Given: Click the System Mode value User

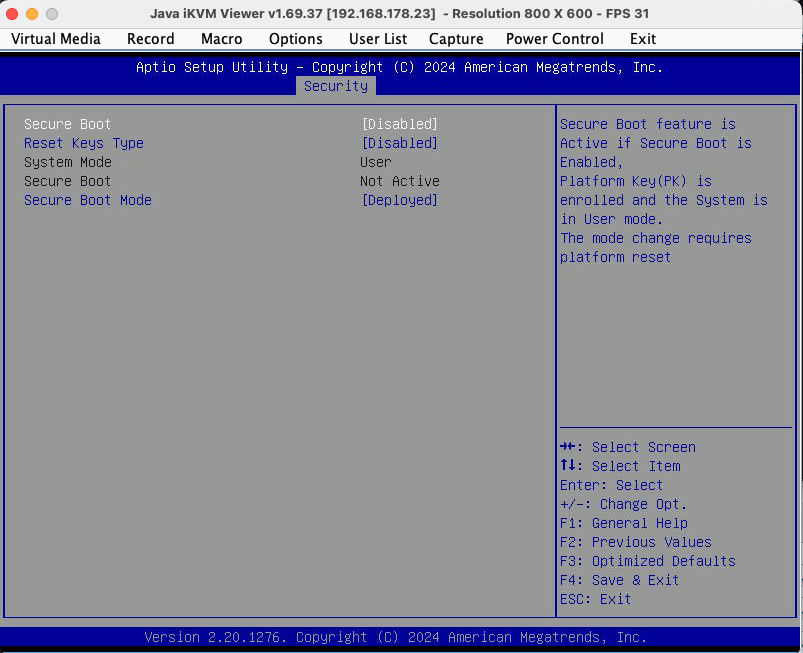Looking at the screenshot, I should [x=375, y=162].
